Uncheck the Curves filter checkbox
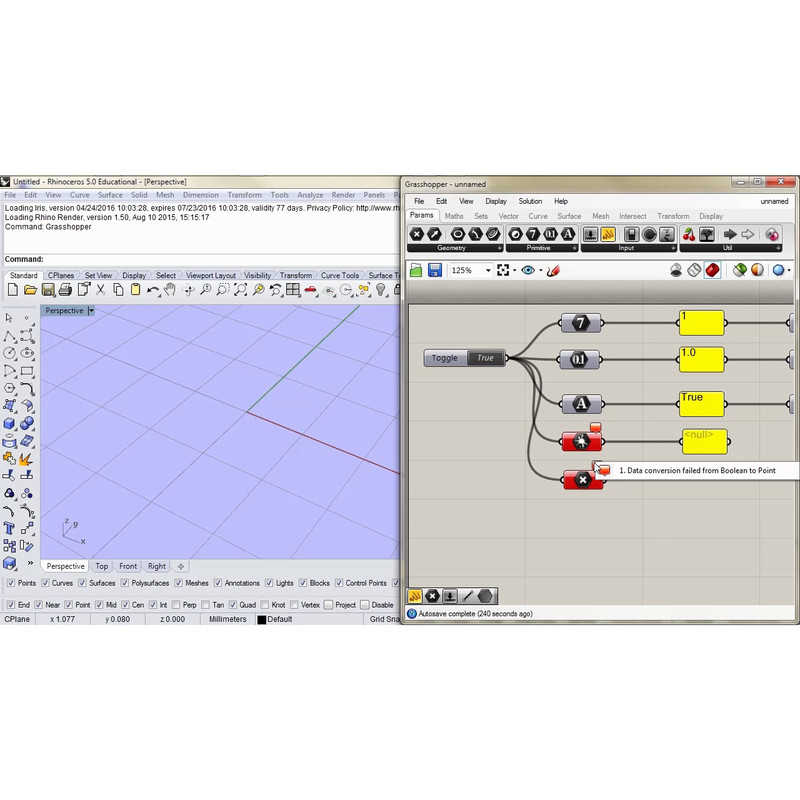Image resolution: width=800 pixels, height=800 pixels. [x=45, y=583]
